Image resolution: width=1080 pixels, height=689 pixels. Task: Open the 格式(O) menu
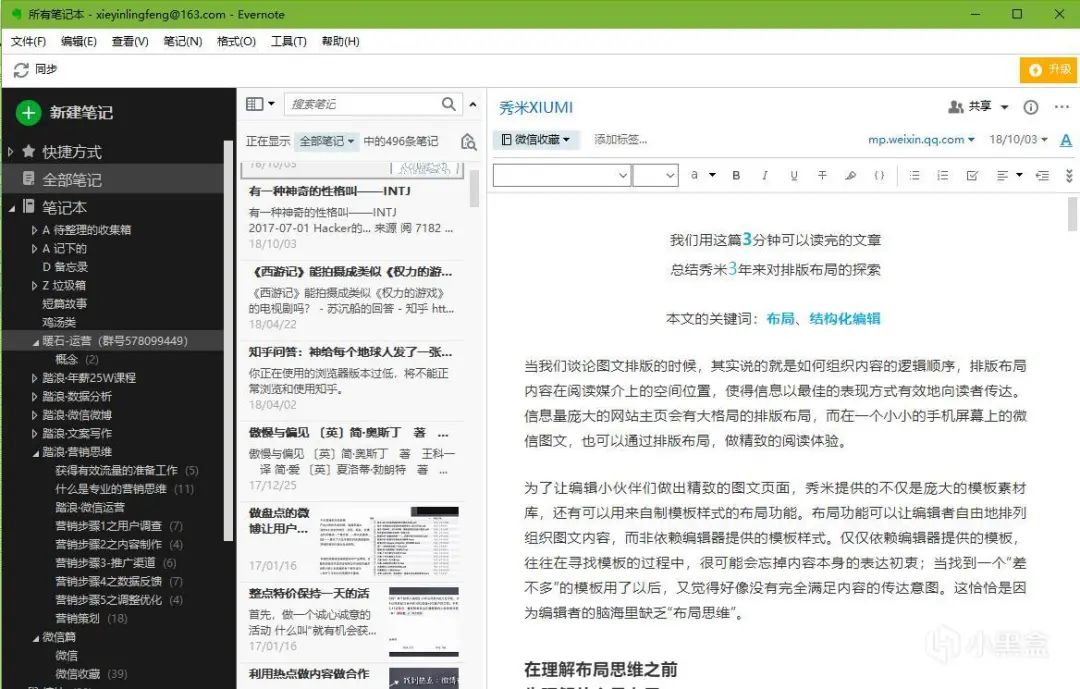tap(236, 41)
